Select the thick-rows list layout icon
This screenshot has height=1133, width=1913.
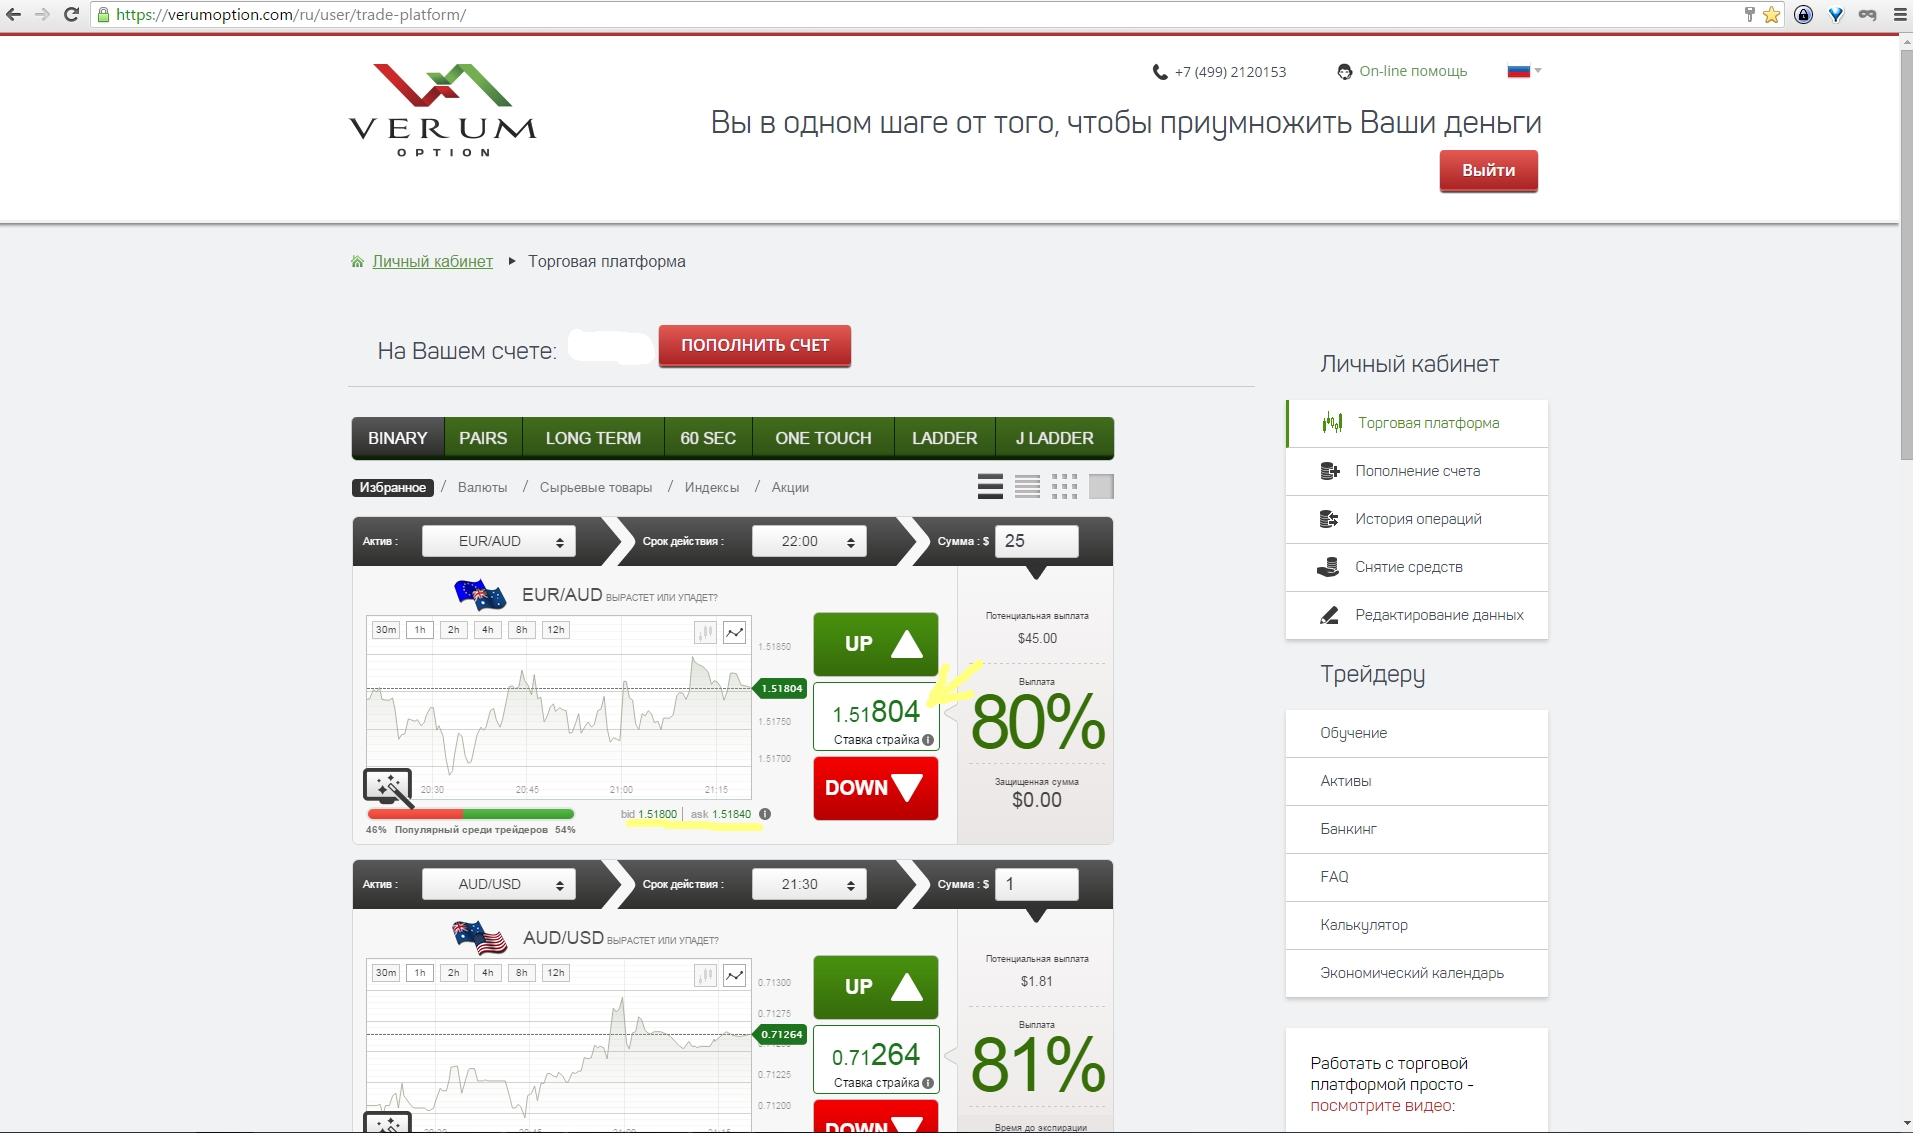[990, 486]
